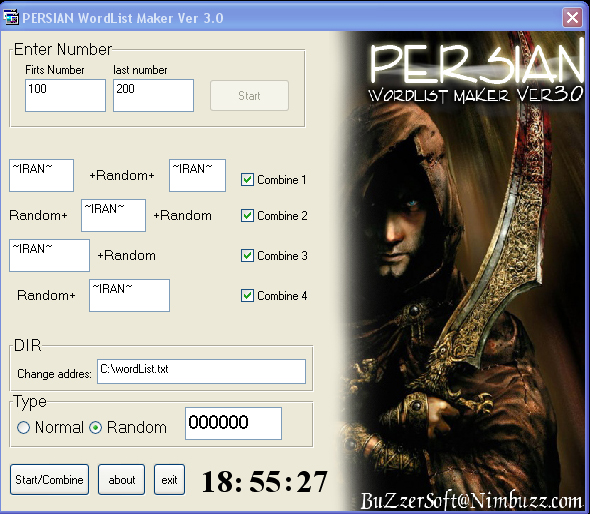Click the second ~IRAN~ suffix field in Combine 1 row
Viewport: 590px width, 514px height.
(198, 175)
